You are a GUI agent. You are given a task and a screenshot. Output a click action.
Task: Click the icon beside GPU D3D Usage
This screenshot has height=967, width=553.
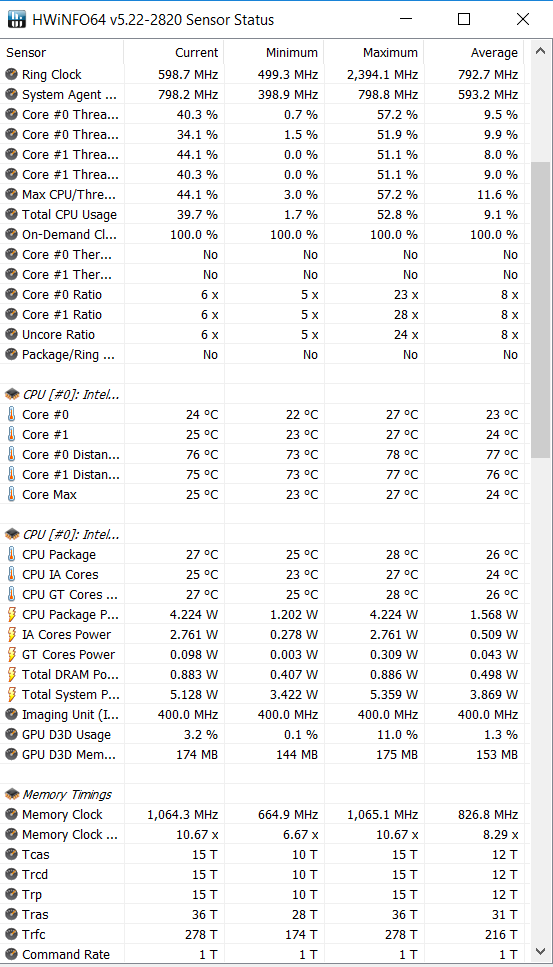11,735
